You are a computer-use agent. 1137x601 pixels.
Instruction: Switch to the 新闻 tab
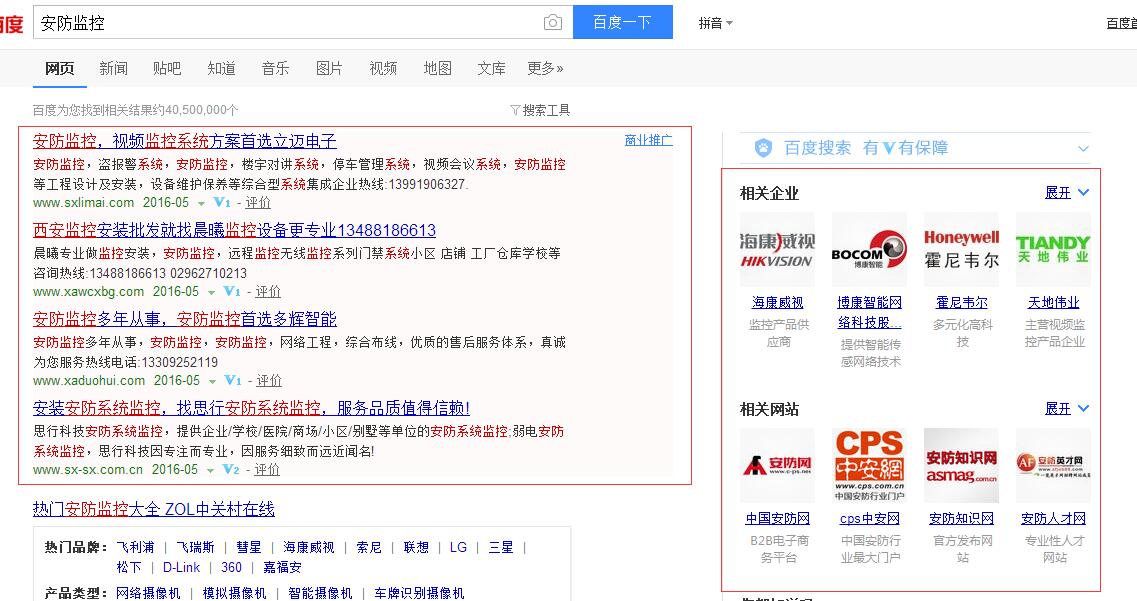(113, 68)
